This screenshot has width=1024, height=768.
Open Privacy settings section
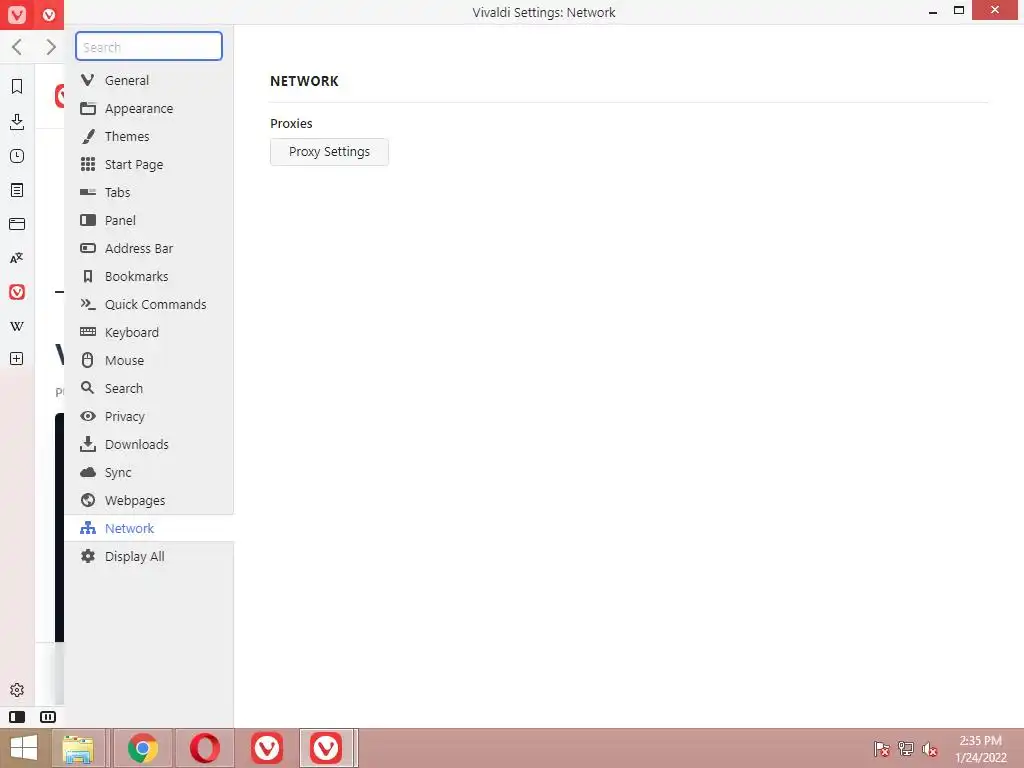tap(149, 417)
